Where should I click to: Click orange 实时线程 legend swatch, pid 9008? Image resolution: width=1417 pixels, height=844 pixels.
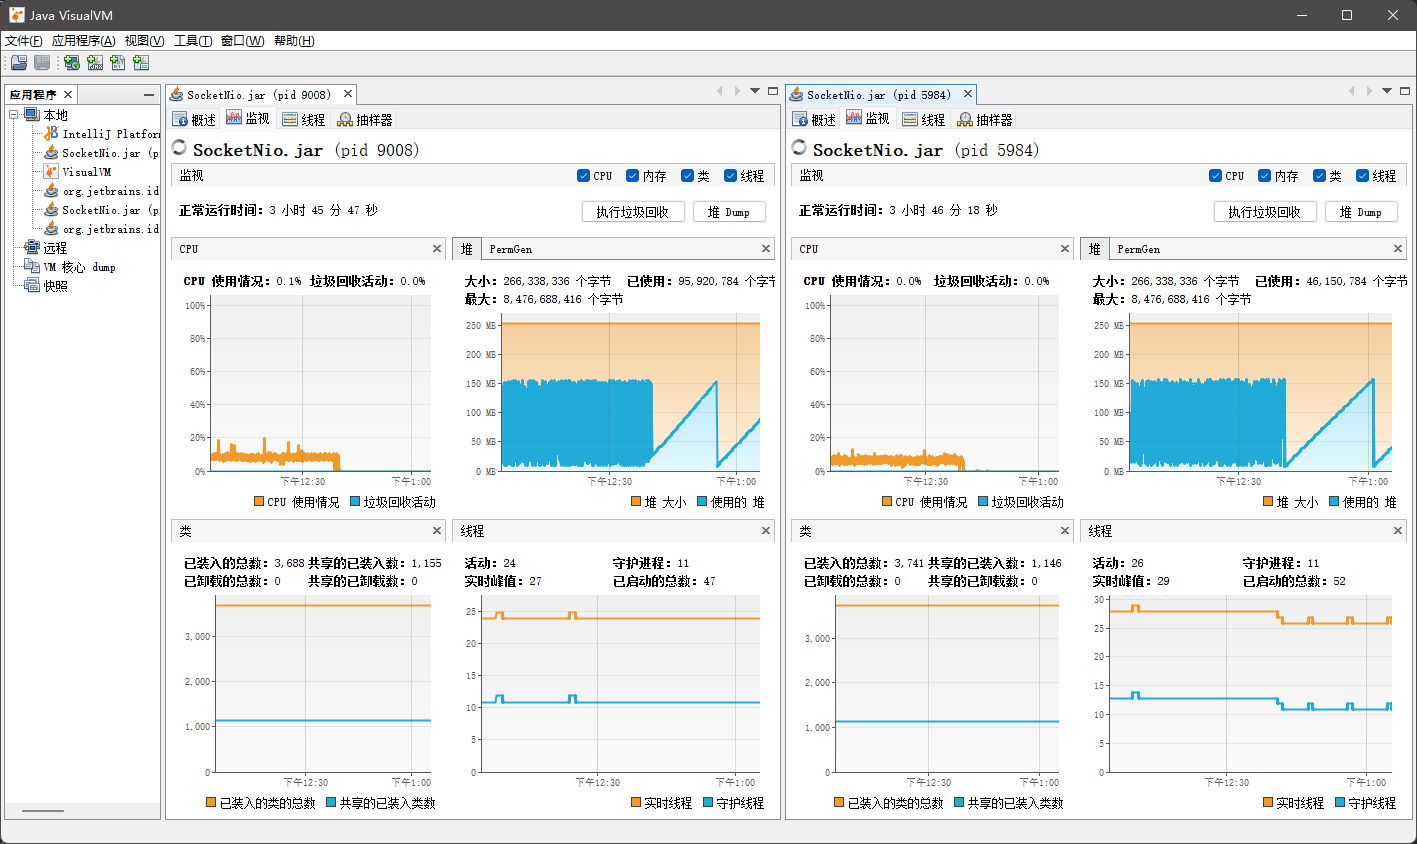click(x=637, y=803)
